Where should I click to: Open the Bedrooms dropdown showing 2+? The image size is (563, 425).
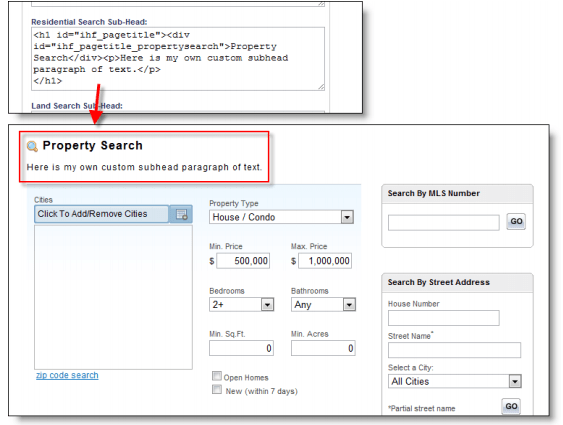point(242,304)
